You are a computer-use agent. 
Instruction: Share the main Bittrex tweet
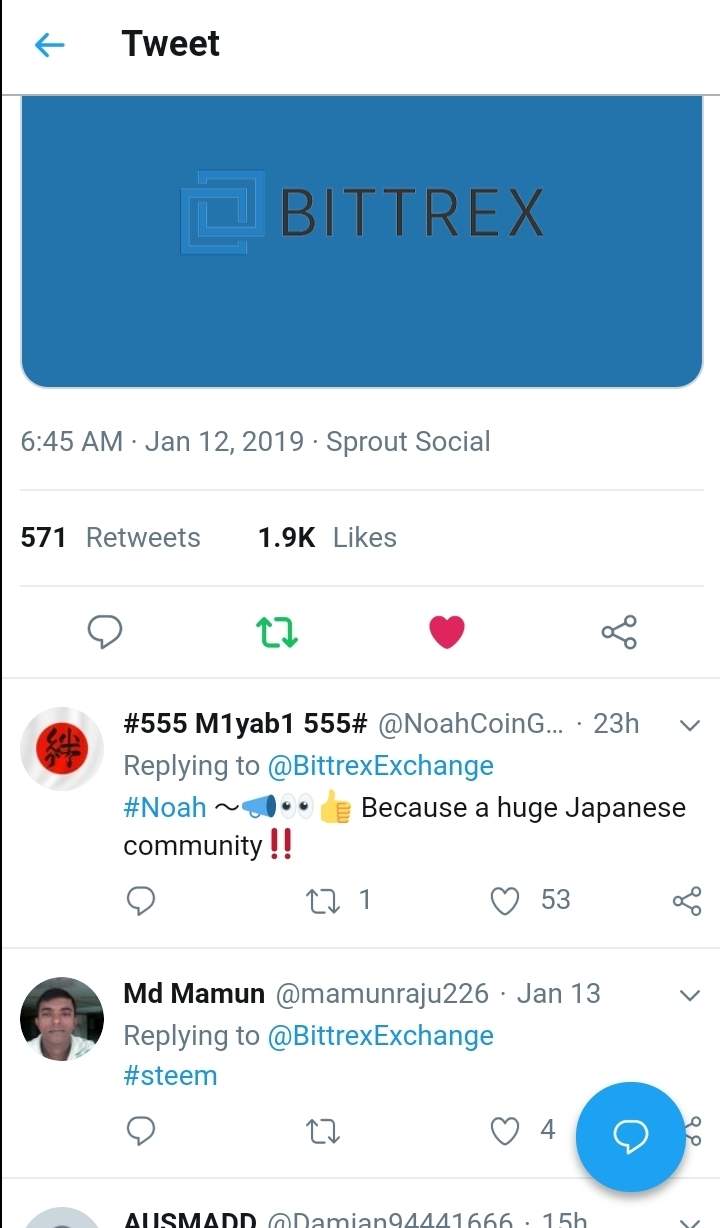(x=619, y=632)
